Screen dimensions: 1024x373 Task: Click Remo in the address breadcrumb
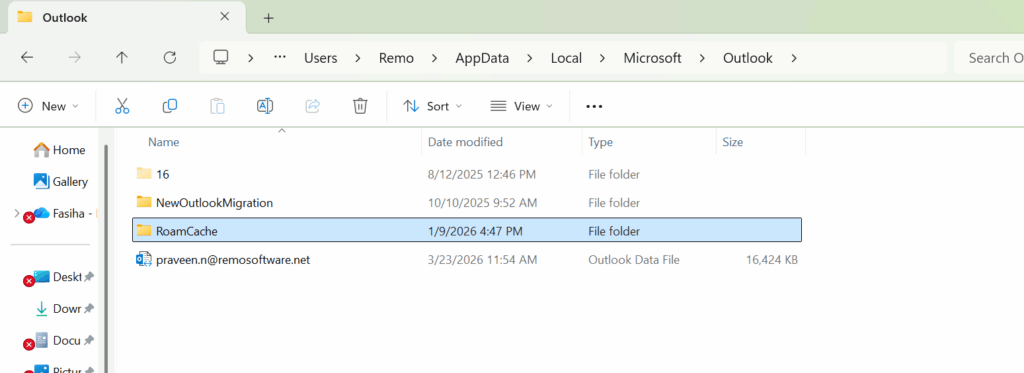[x=396, y=57]
